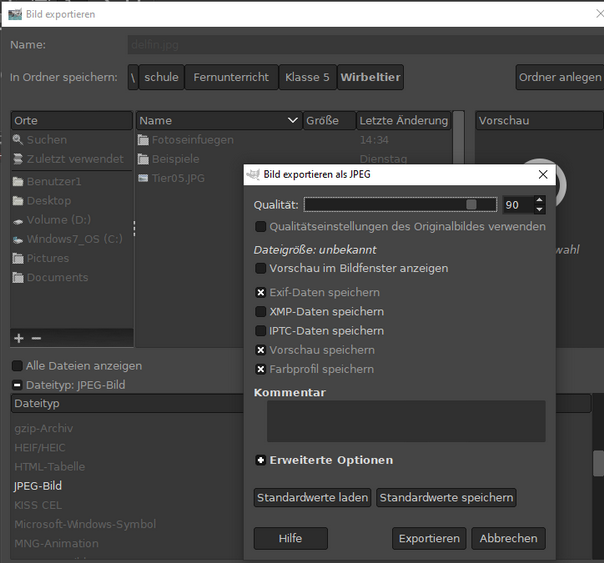Click the Standardwerte laden button
604x563 pixels.
coord(313,498)
